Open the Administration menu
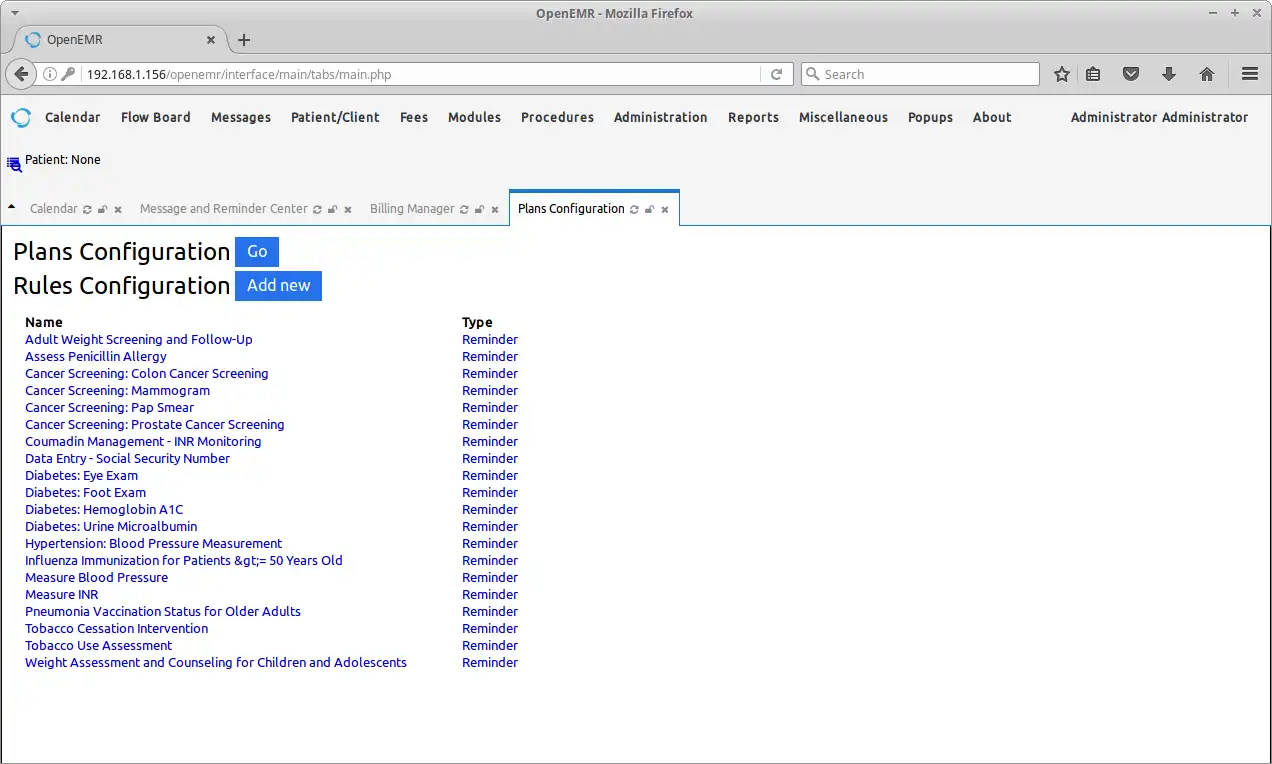This screenshot has height=764, width=1272. click(x=660, y=117)
